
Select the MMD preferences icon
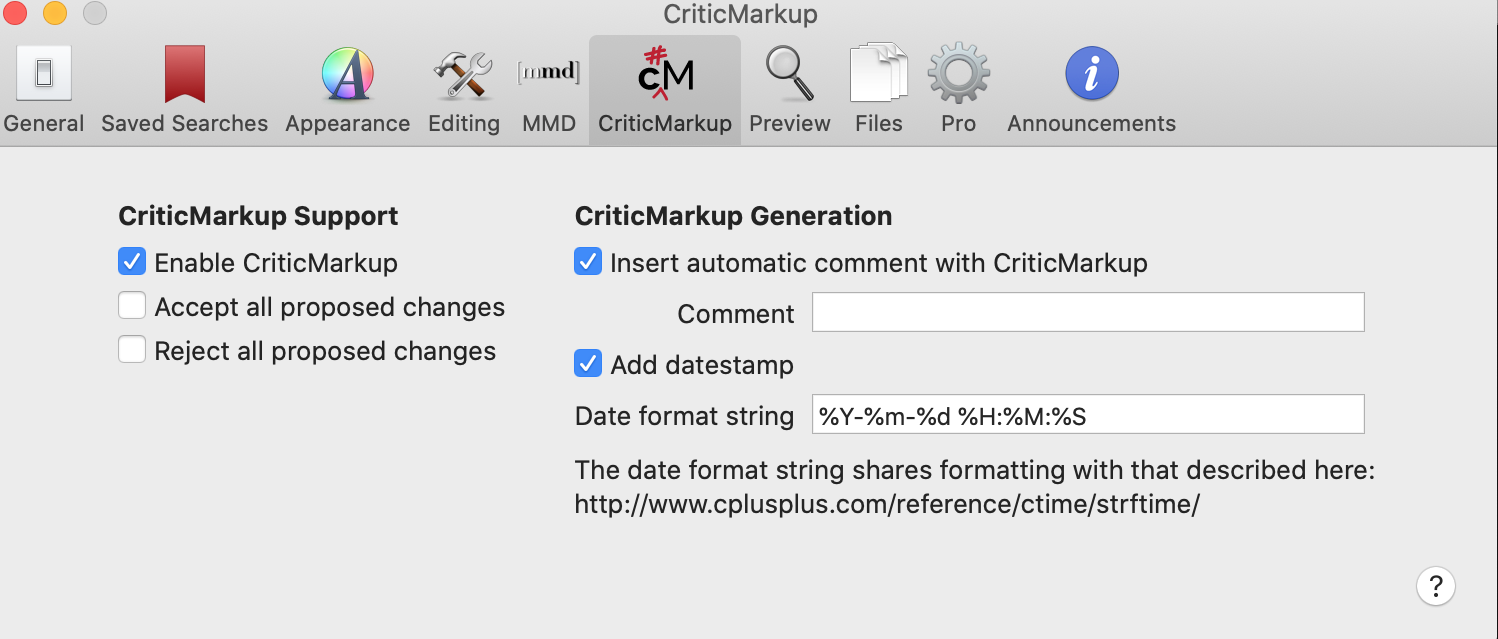click(x=549, y=90)
